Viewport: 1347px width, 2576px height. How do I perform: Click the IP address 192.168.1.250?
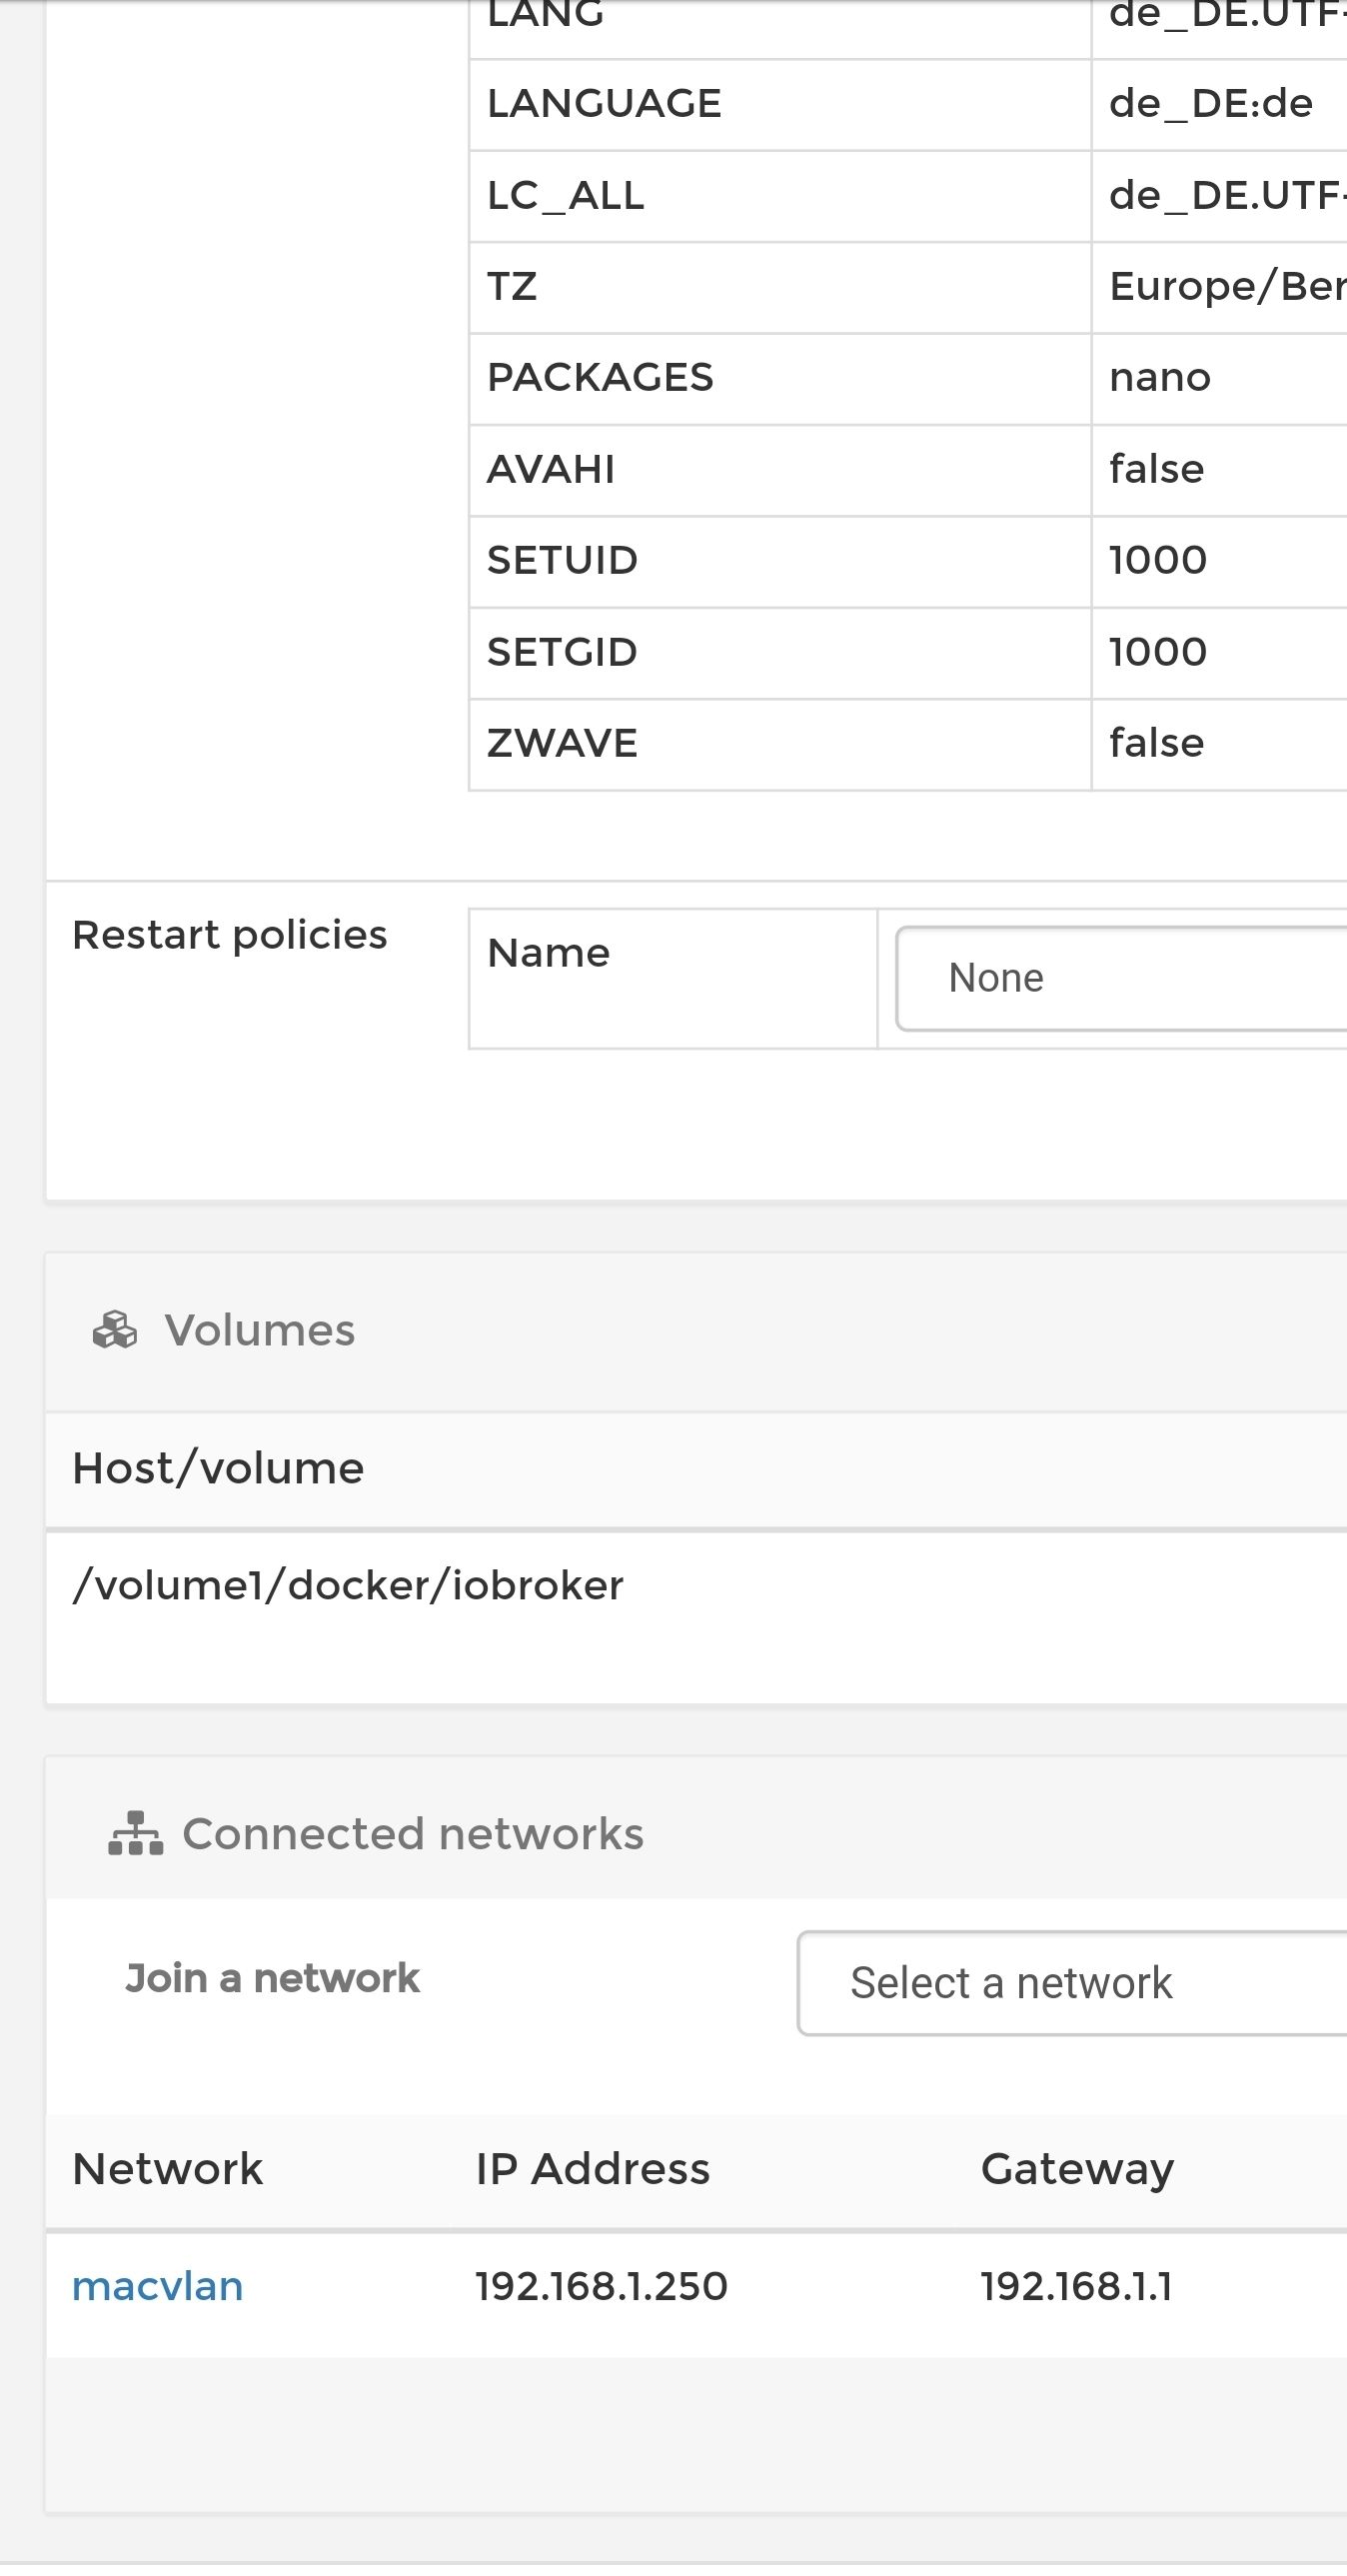[601, 2287]
